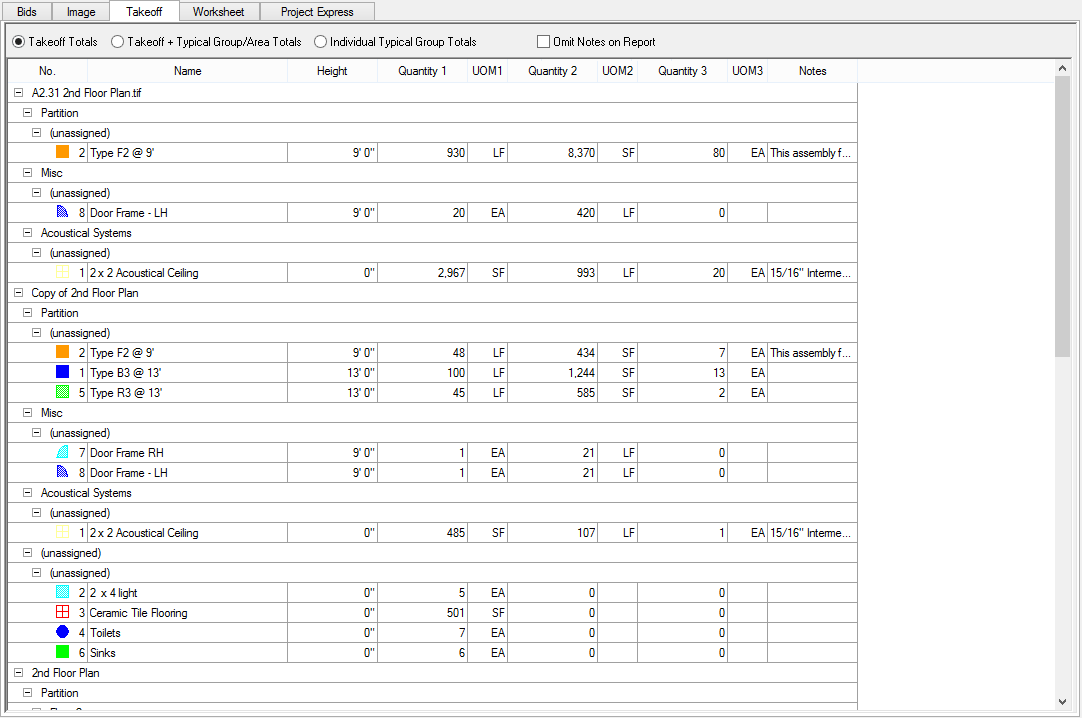Image resolution: width=1082 pixels, height=718 pixels.
Task: Click the 2x2 Acoustical Ceiling icon, 485 SF row
Action: tap(63, 532)
